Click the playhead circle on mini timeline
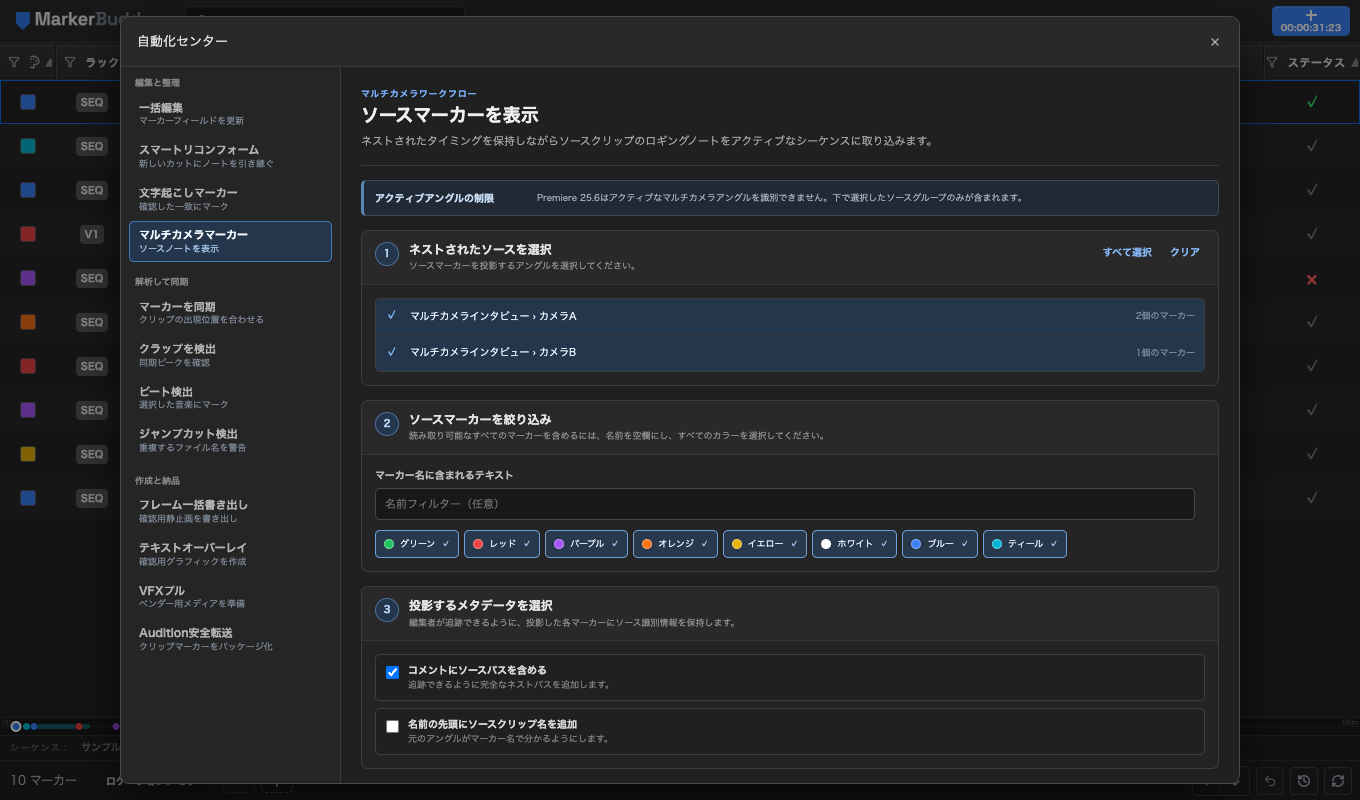The width and height of the screenshot is (1360, 800). tap(16, 726)
